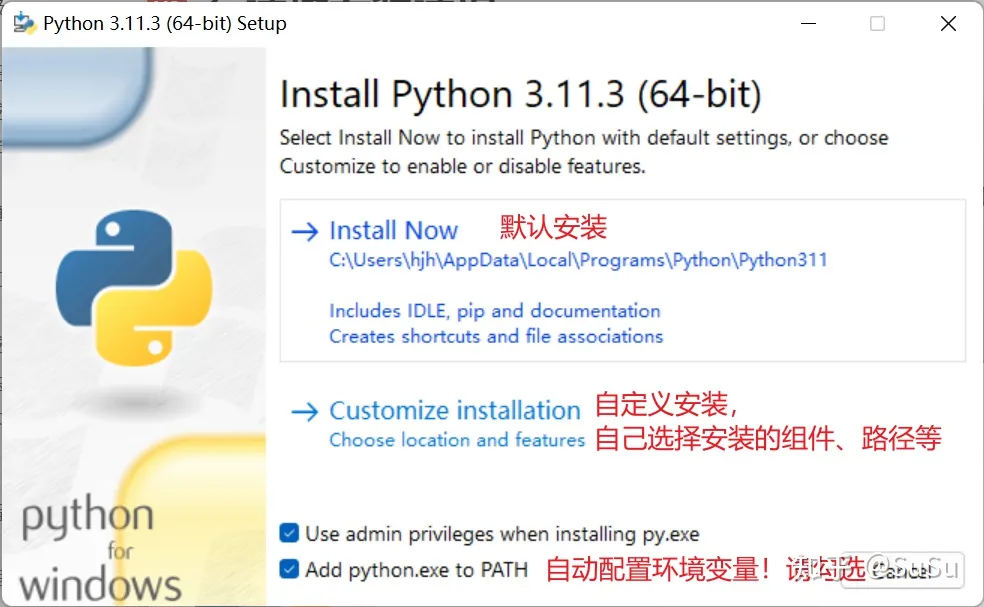Click Creates shortcuts and file associations text
The height and width of the screenshot is (607, 984).
497,337
